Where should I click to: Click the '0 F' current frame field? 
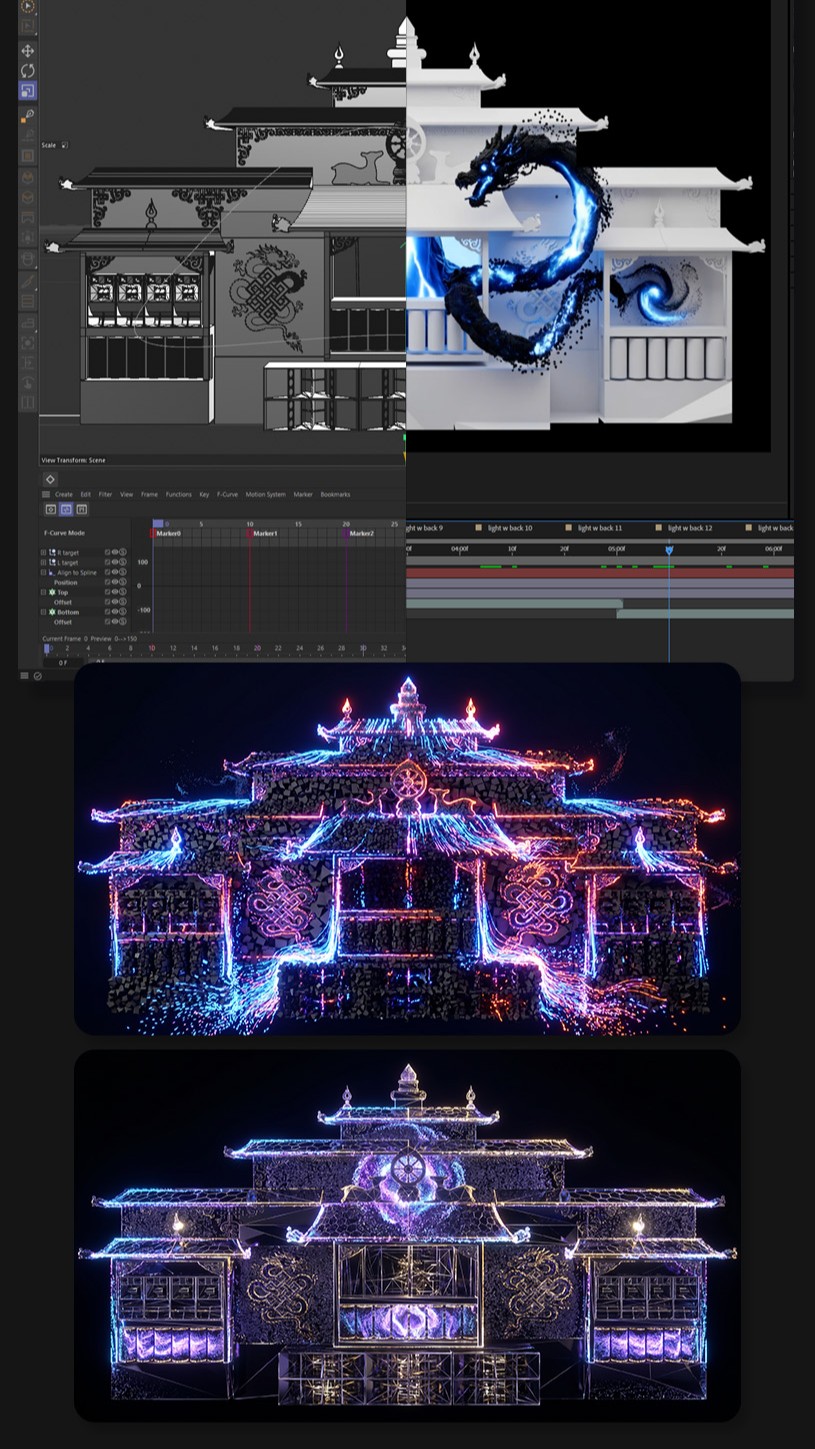click(x=63, y=663)
